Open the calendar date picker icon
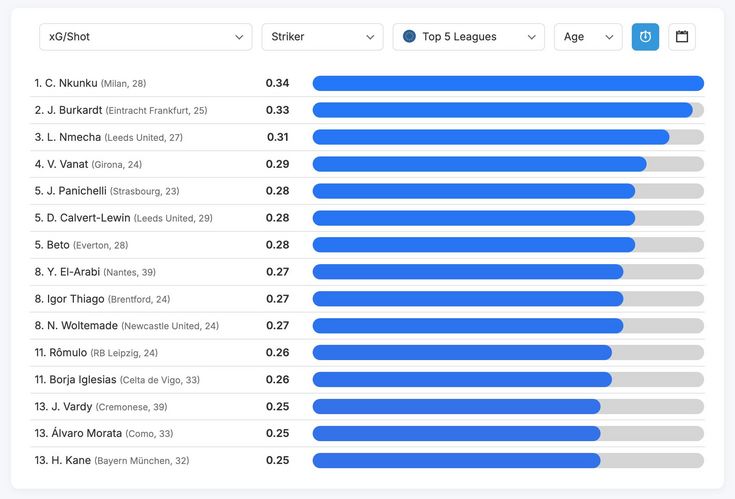 click(x=682, y=37)
